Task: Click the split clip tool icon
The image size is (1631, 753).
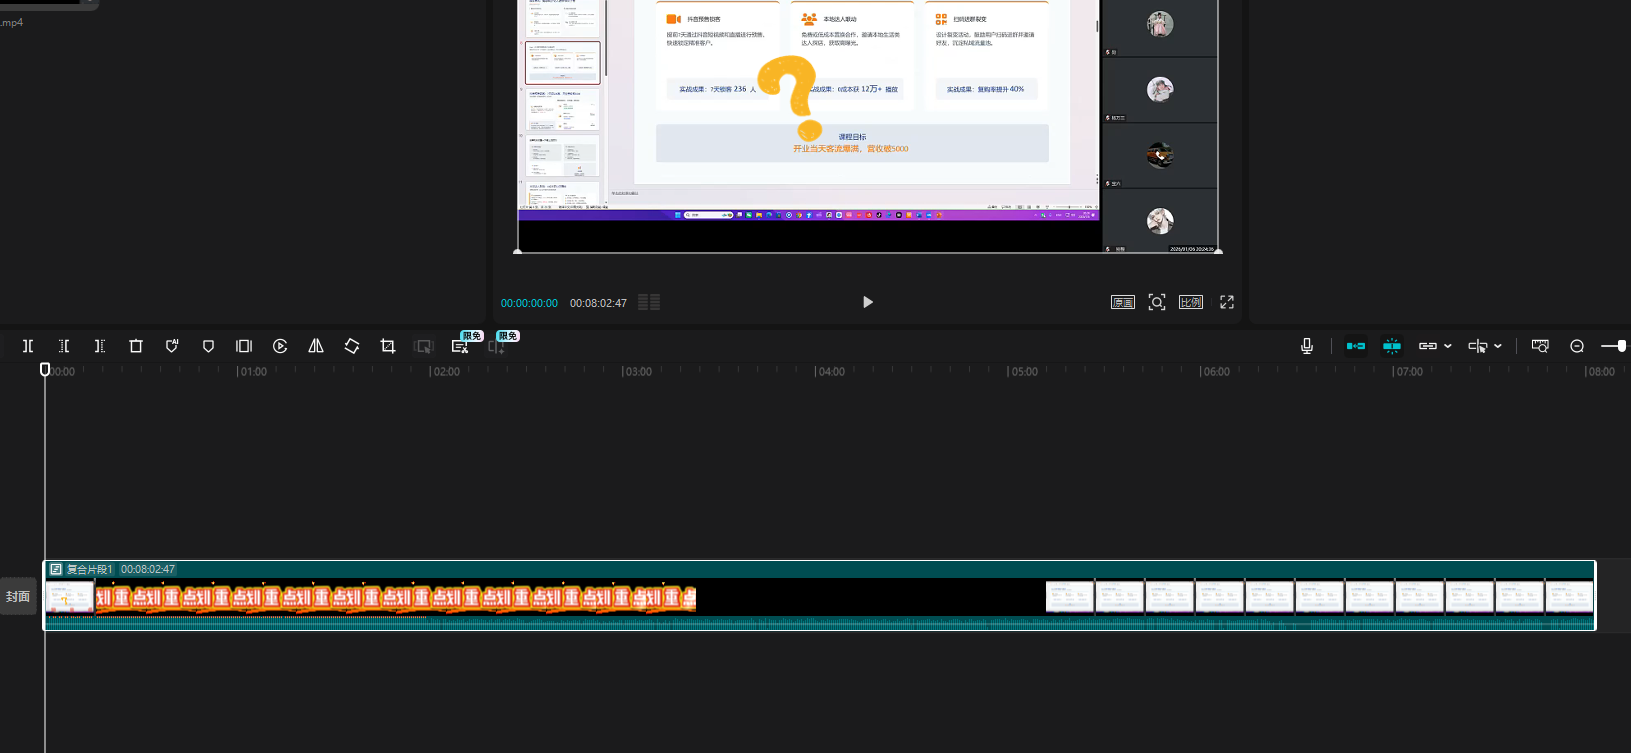Action: 28,346
